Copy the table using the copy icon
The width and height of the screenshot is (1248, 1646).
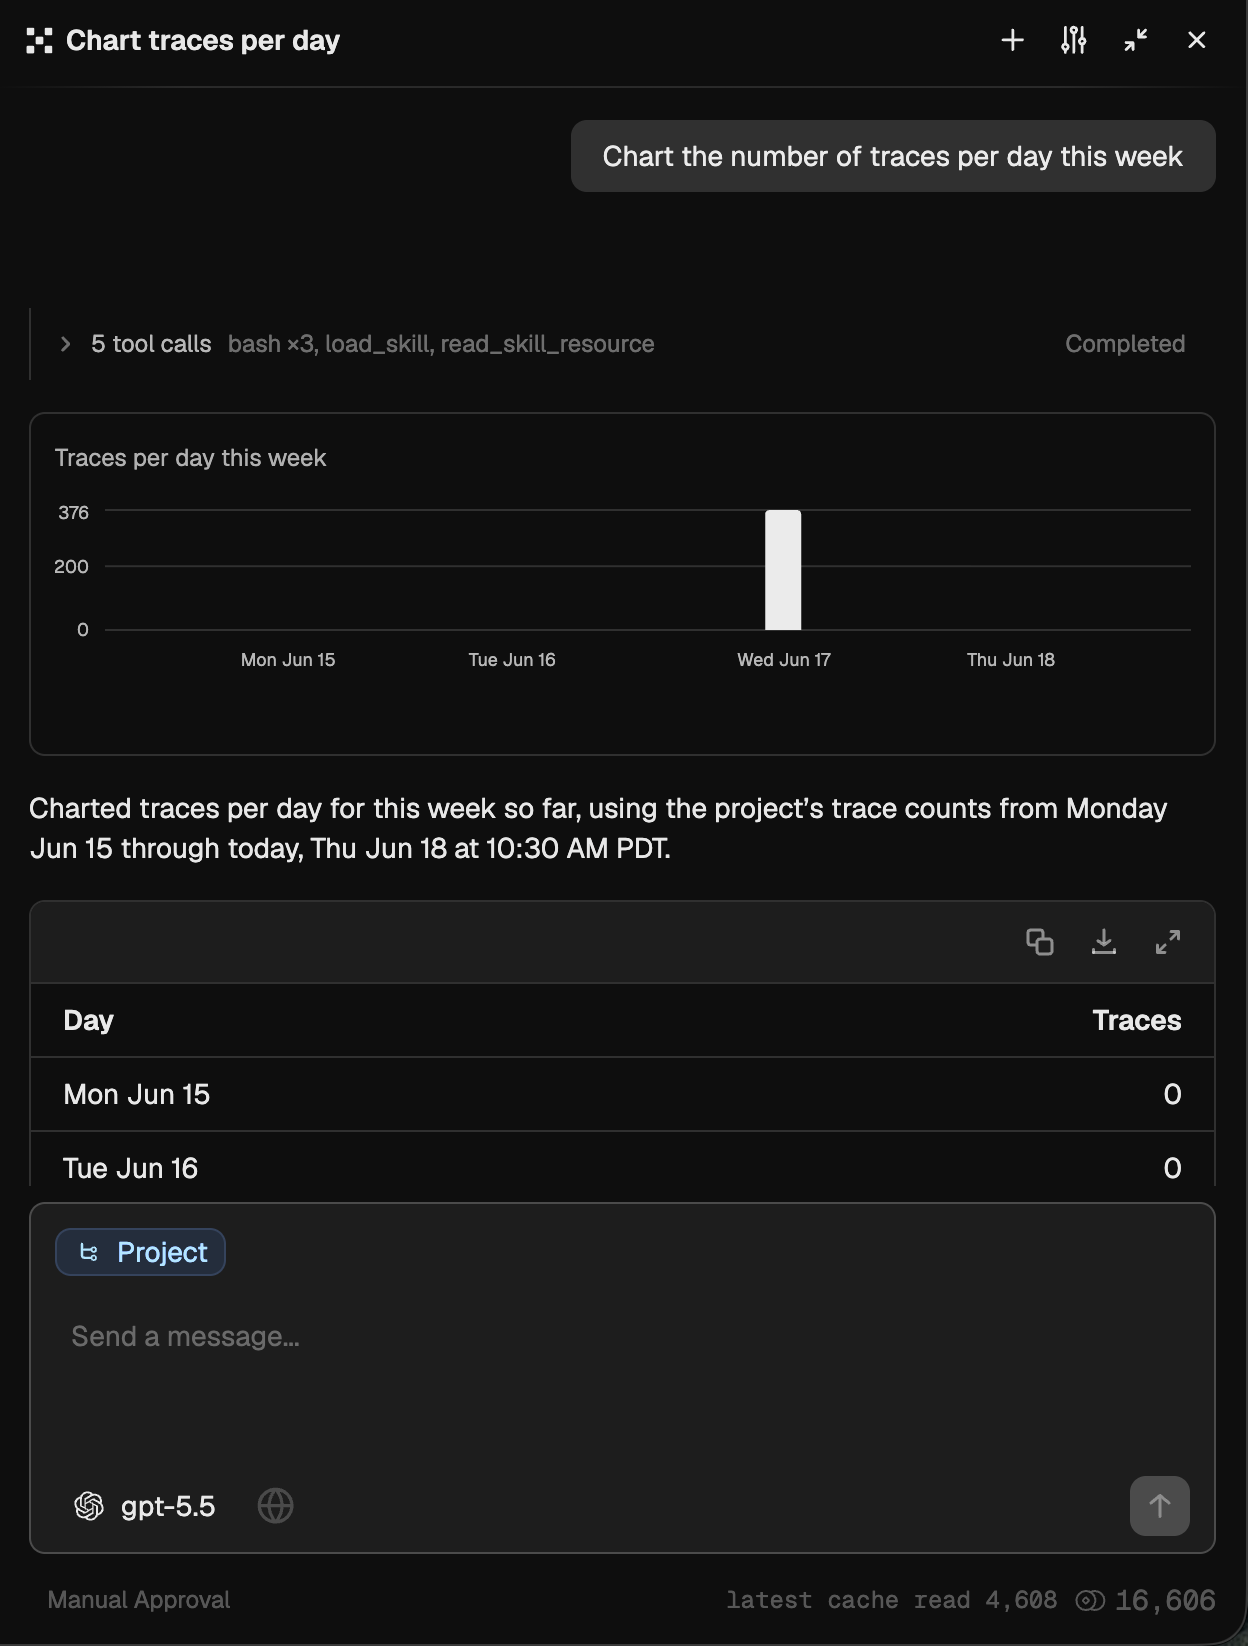click(x=1040, y=942)
